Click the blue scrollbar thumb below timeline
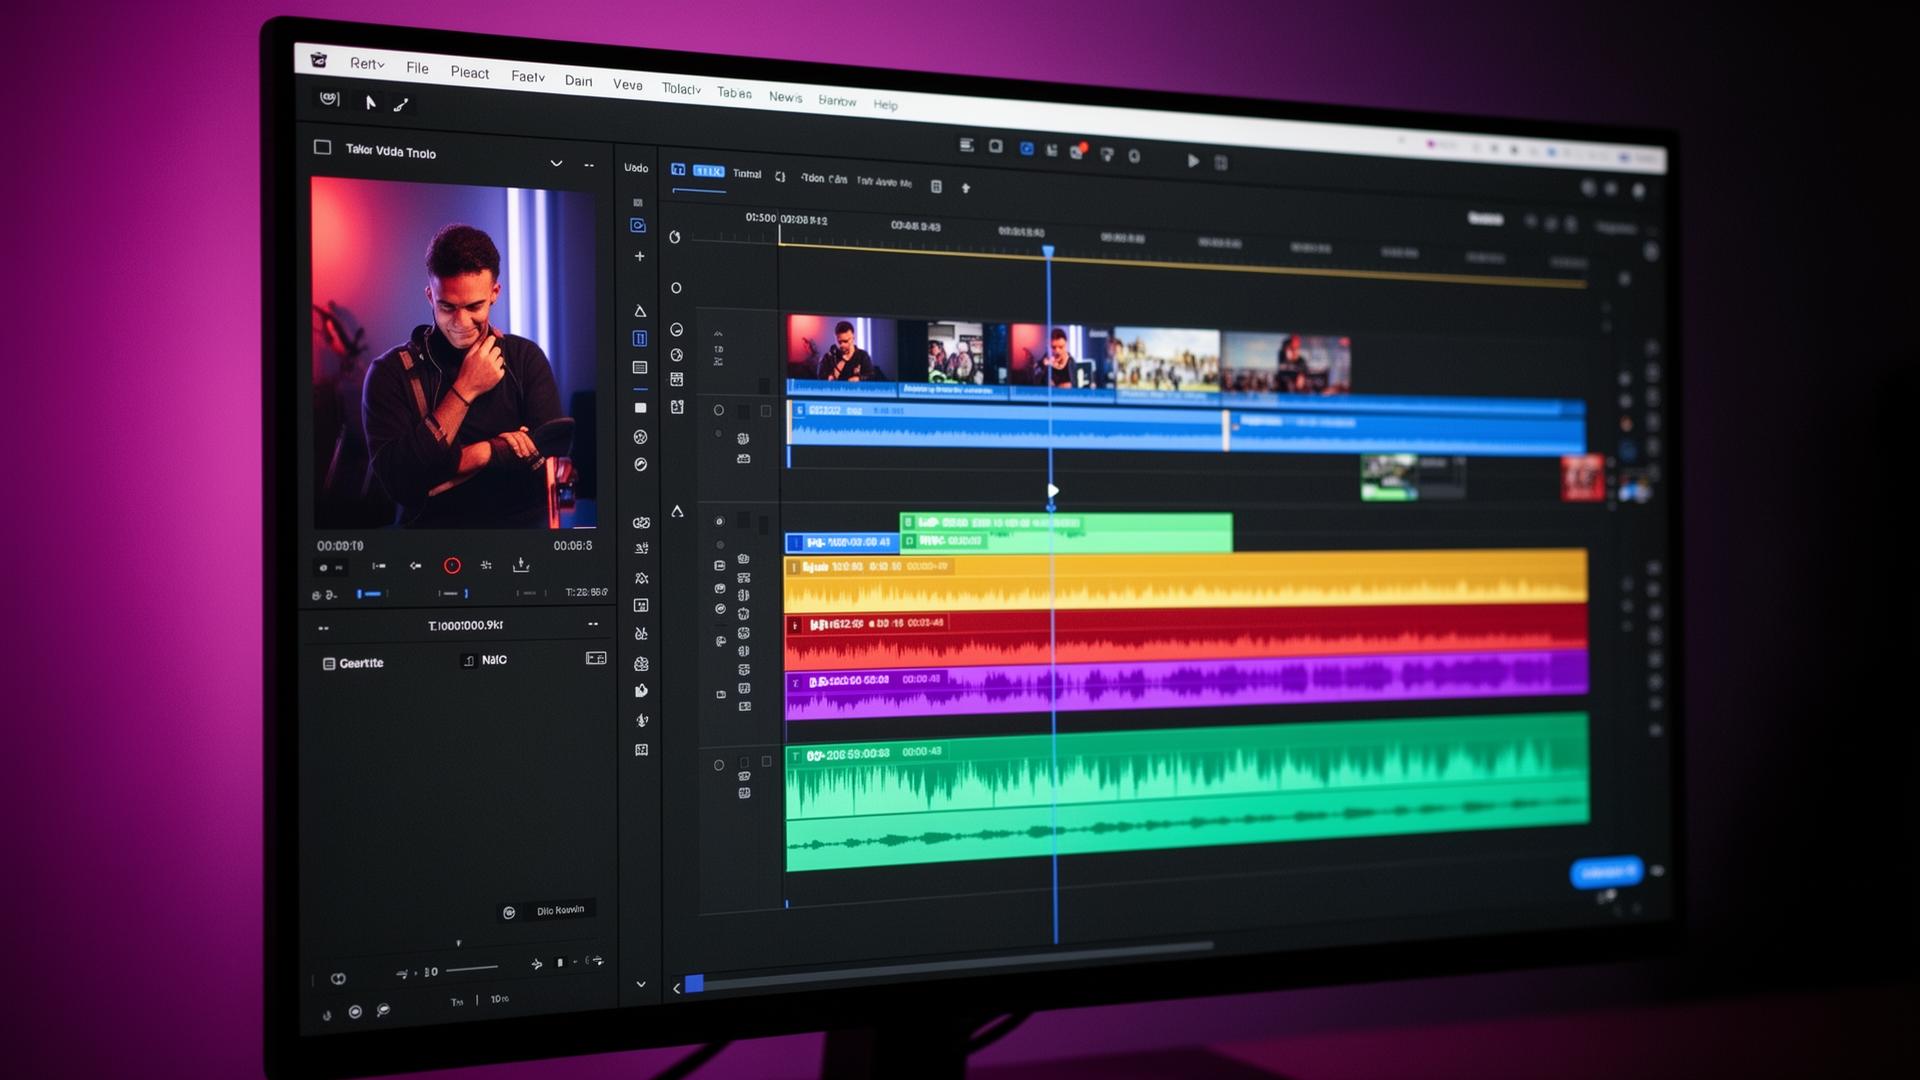 [694, 984]
